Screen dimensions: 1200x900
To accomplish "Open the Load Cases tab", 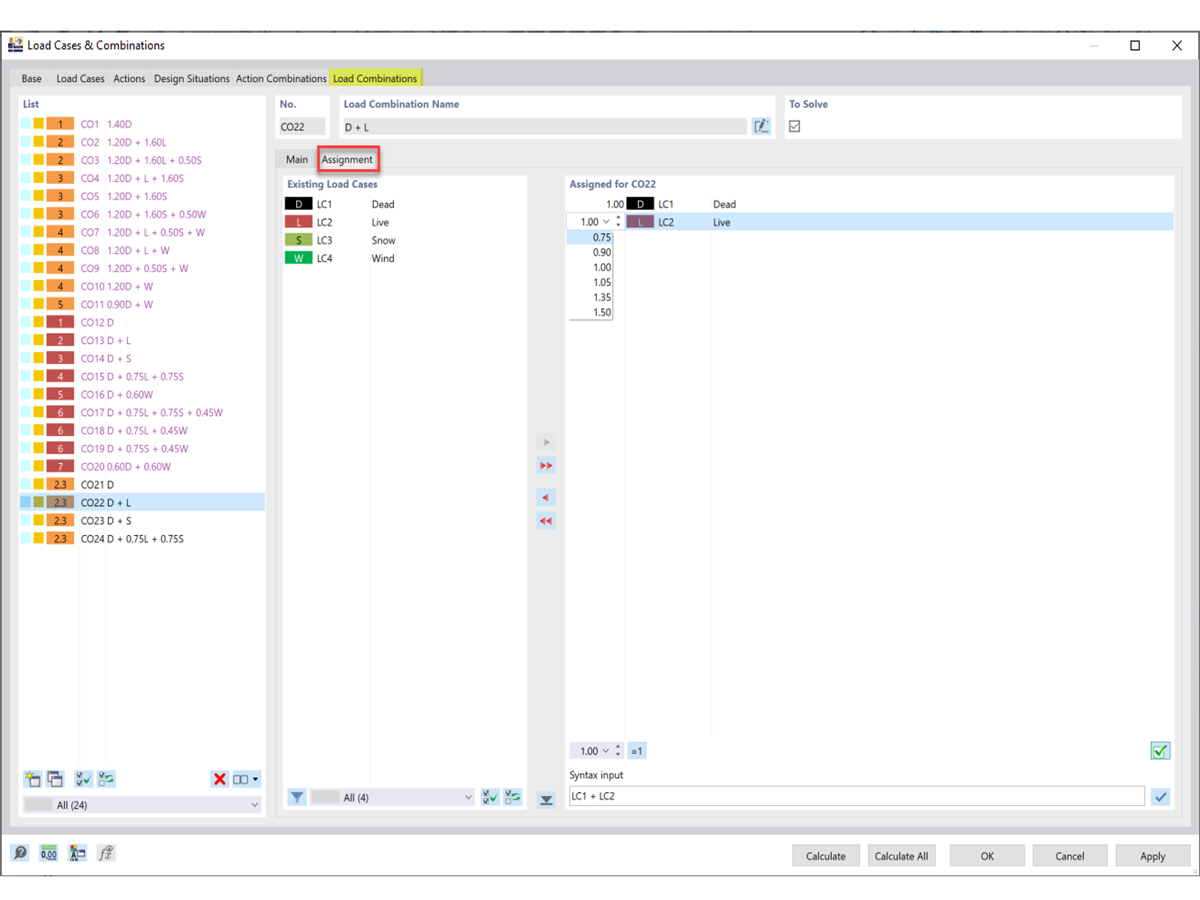I will tap(80, 79).
